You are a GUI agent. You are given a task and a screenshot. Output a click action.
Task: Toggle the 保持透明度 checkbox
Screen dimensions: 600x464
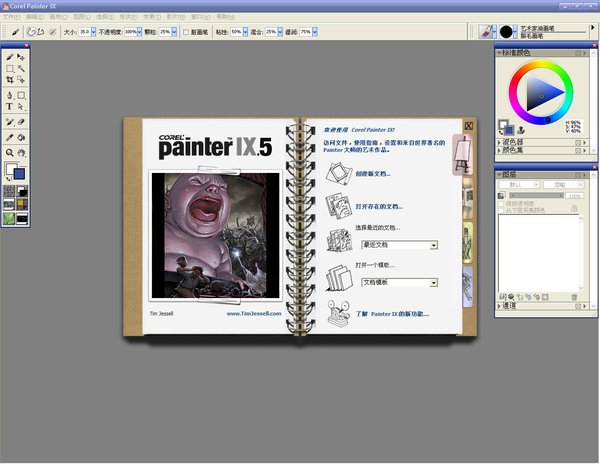coord(501,204)
